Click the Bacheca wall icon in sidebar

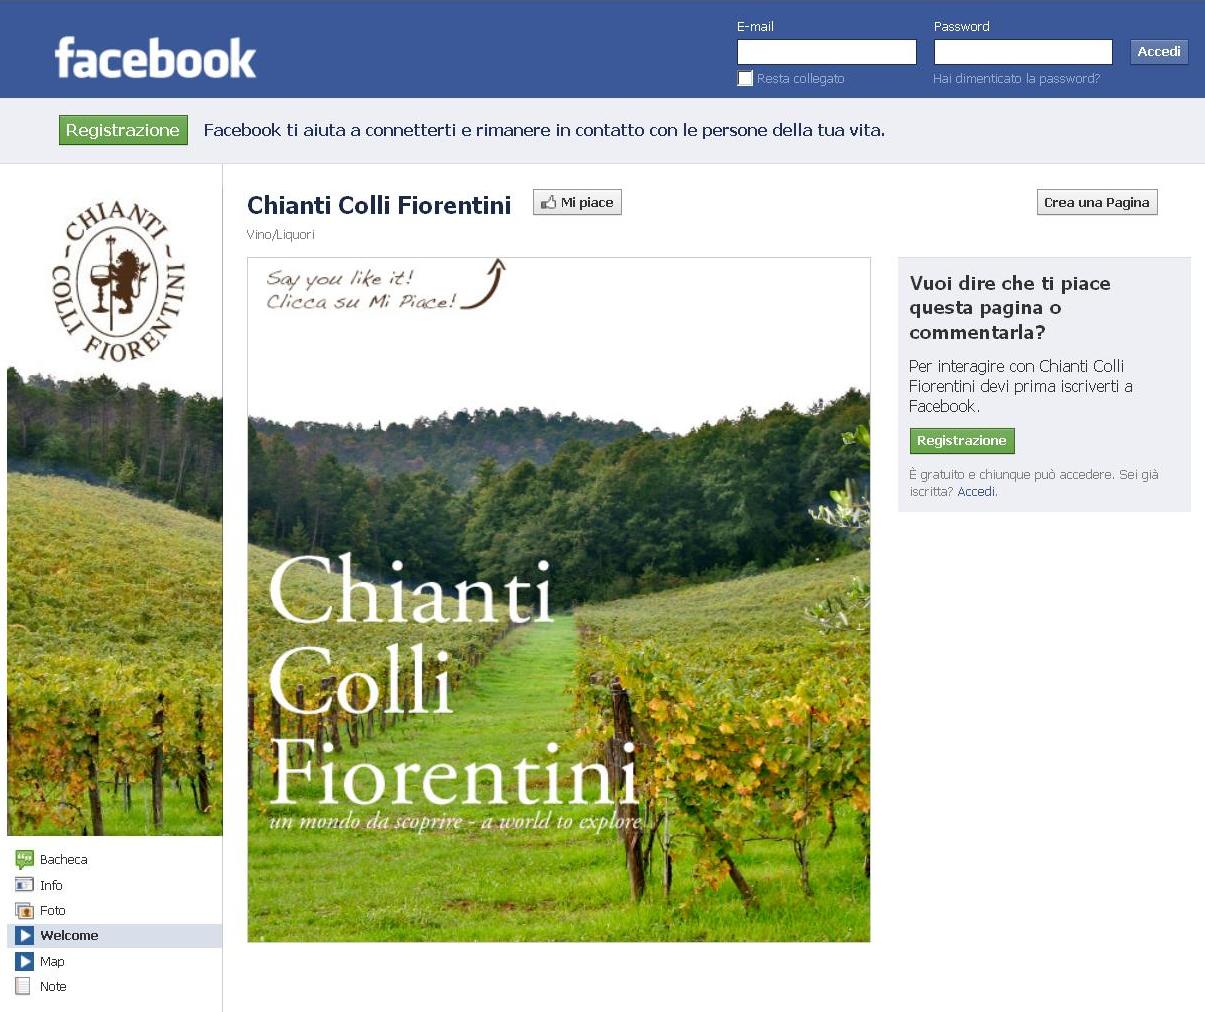coord(24,859)
